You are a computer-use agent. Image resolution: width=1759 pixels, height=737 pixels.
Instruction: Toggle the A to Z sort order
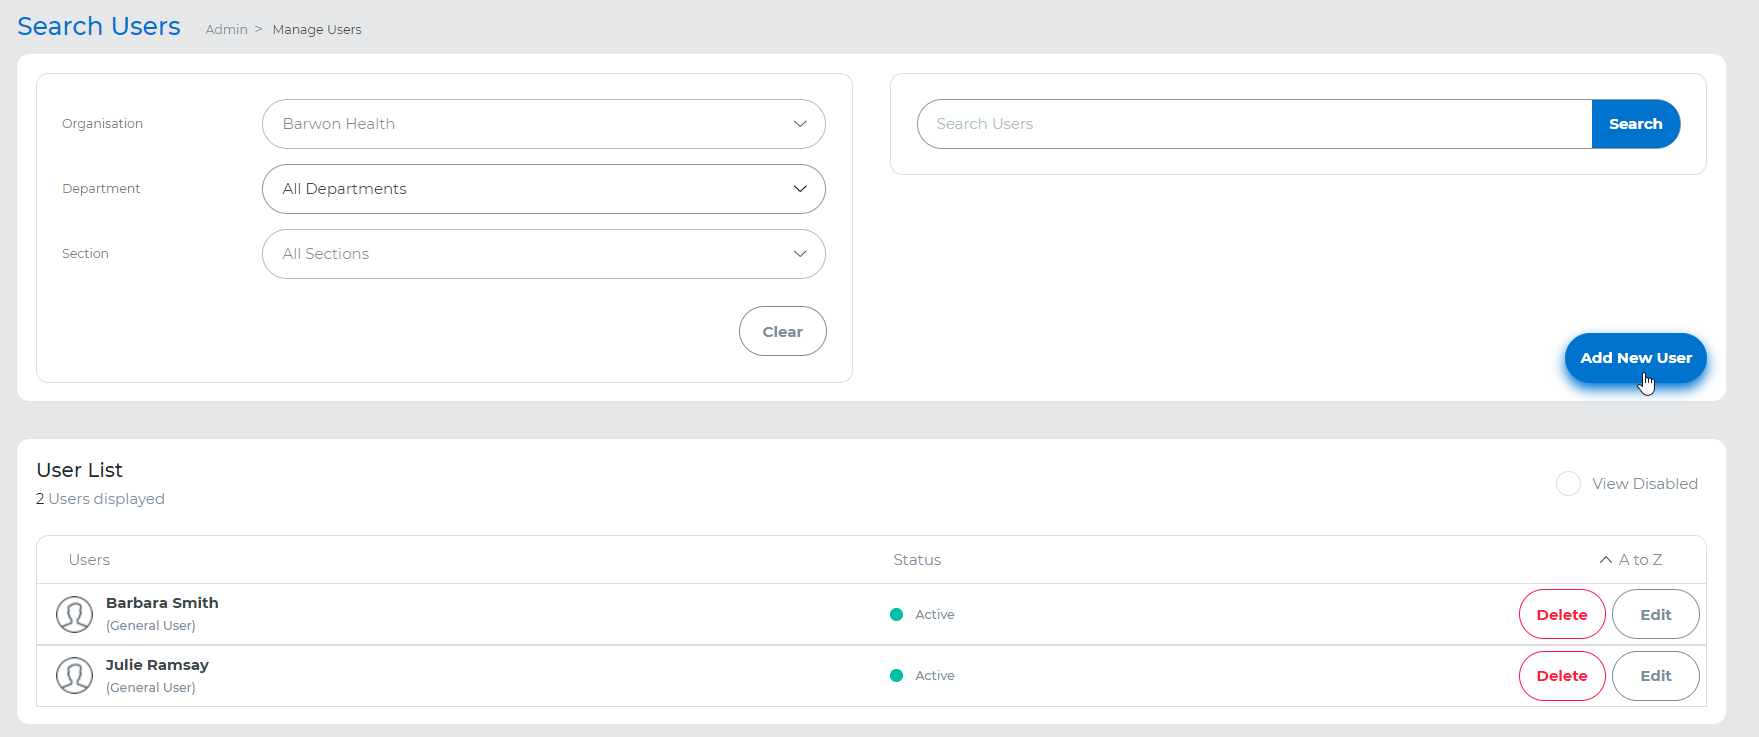[x=1631, y=560]
